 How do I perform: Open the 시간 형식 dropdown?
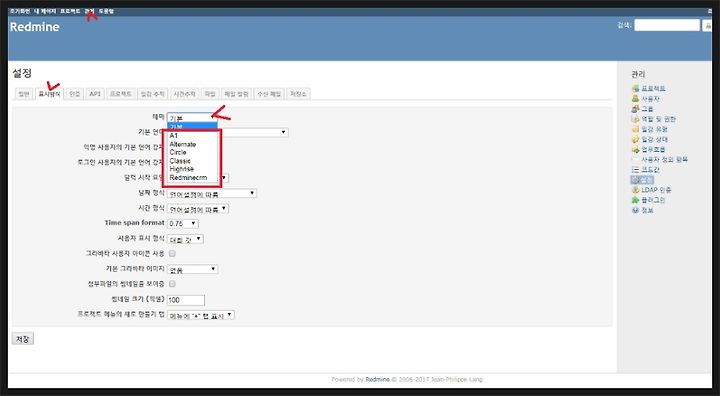click(197, 209)
